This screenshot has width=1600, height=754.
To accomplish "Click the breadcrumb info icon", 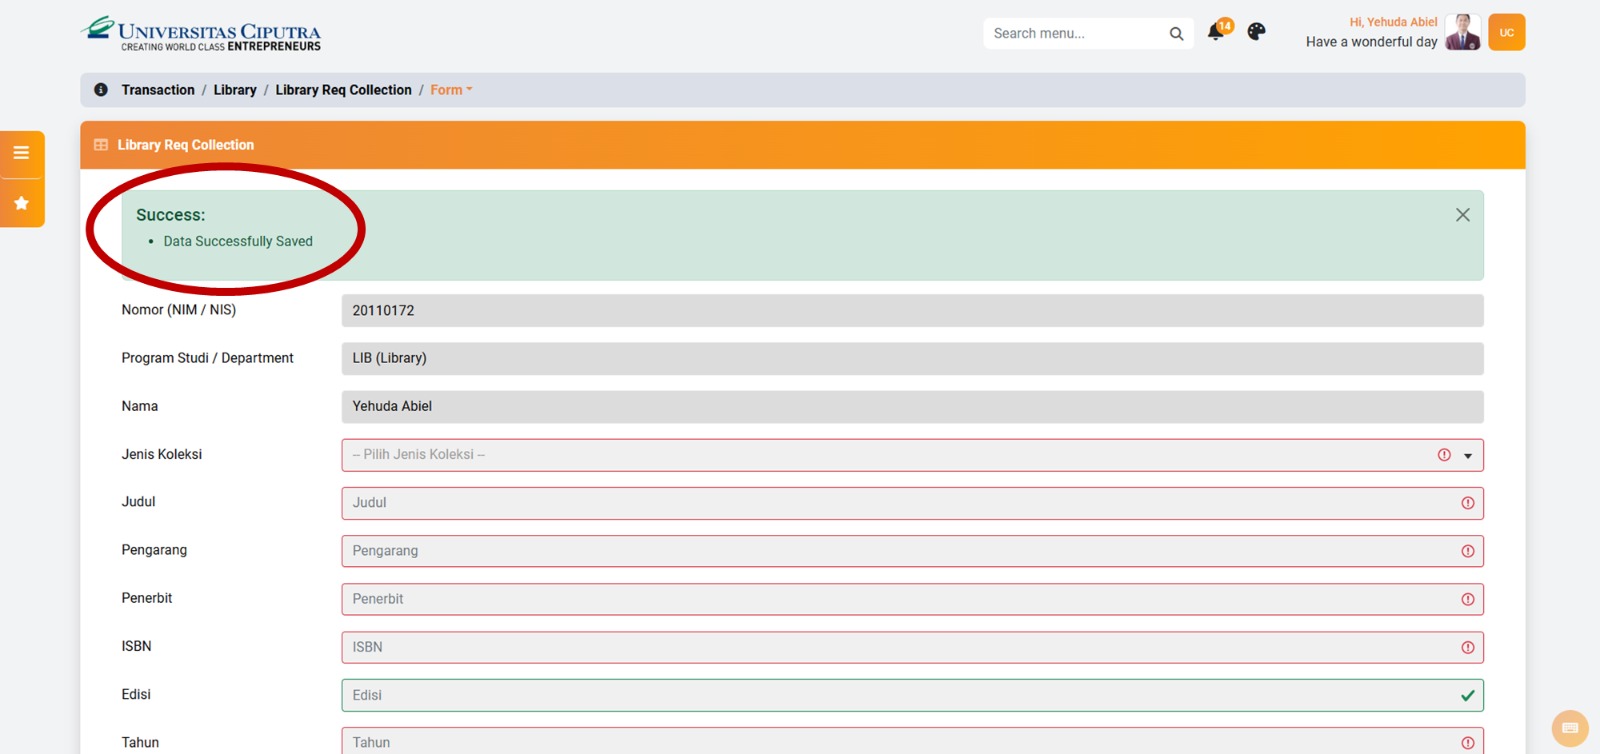I will pyautogui.click(x=101, y=90).
